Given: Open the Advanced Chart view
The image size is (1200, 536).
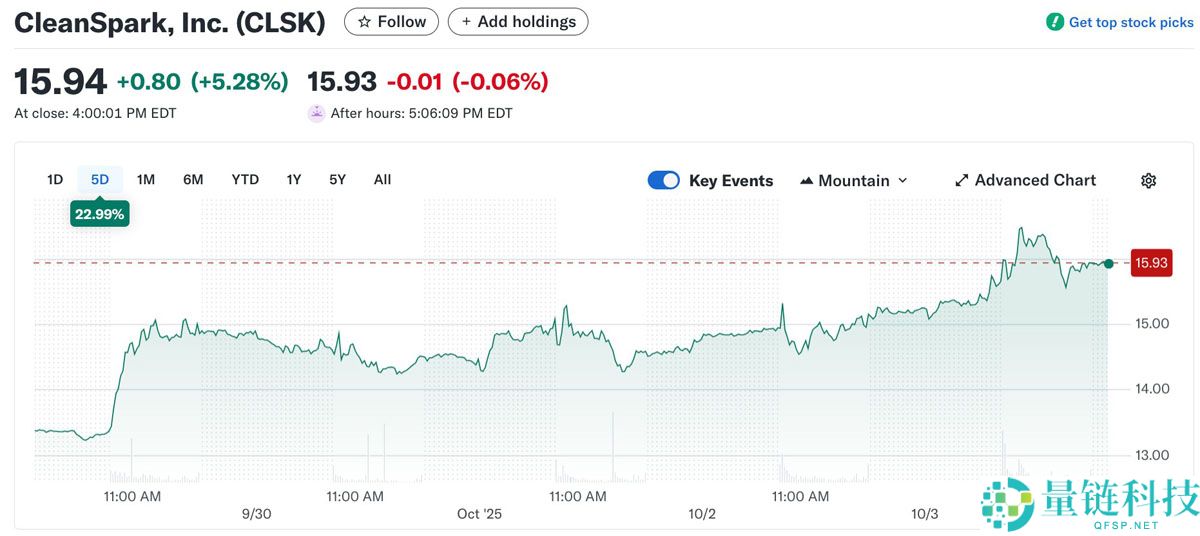Looking at the screenshot, I should click(x=1035, y=181).
